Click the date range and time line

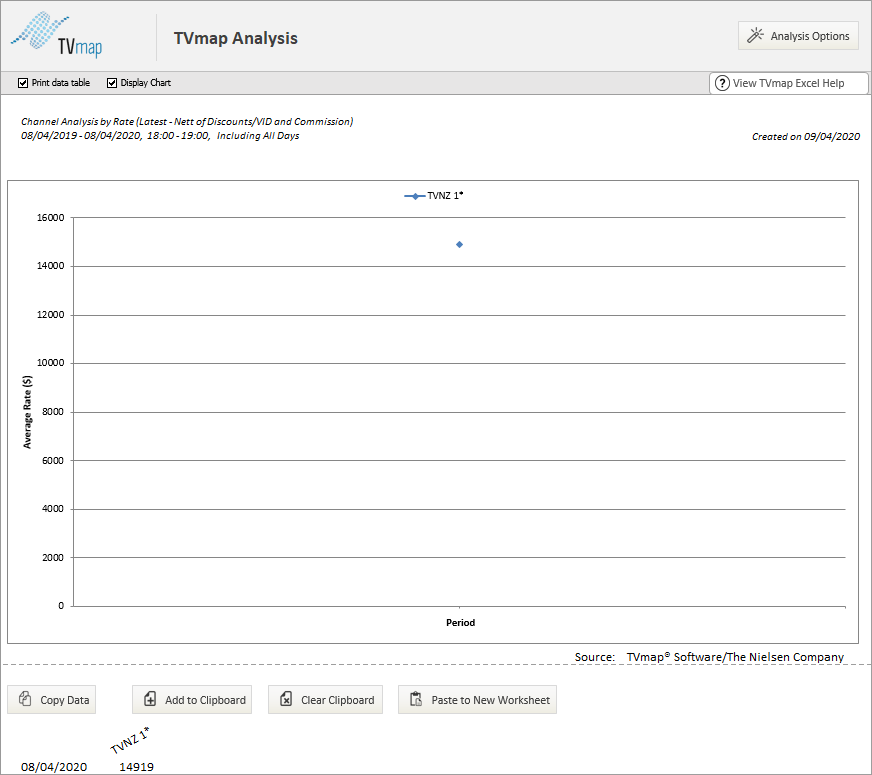(160, 136)
